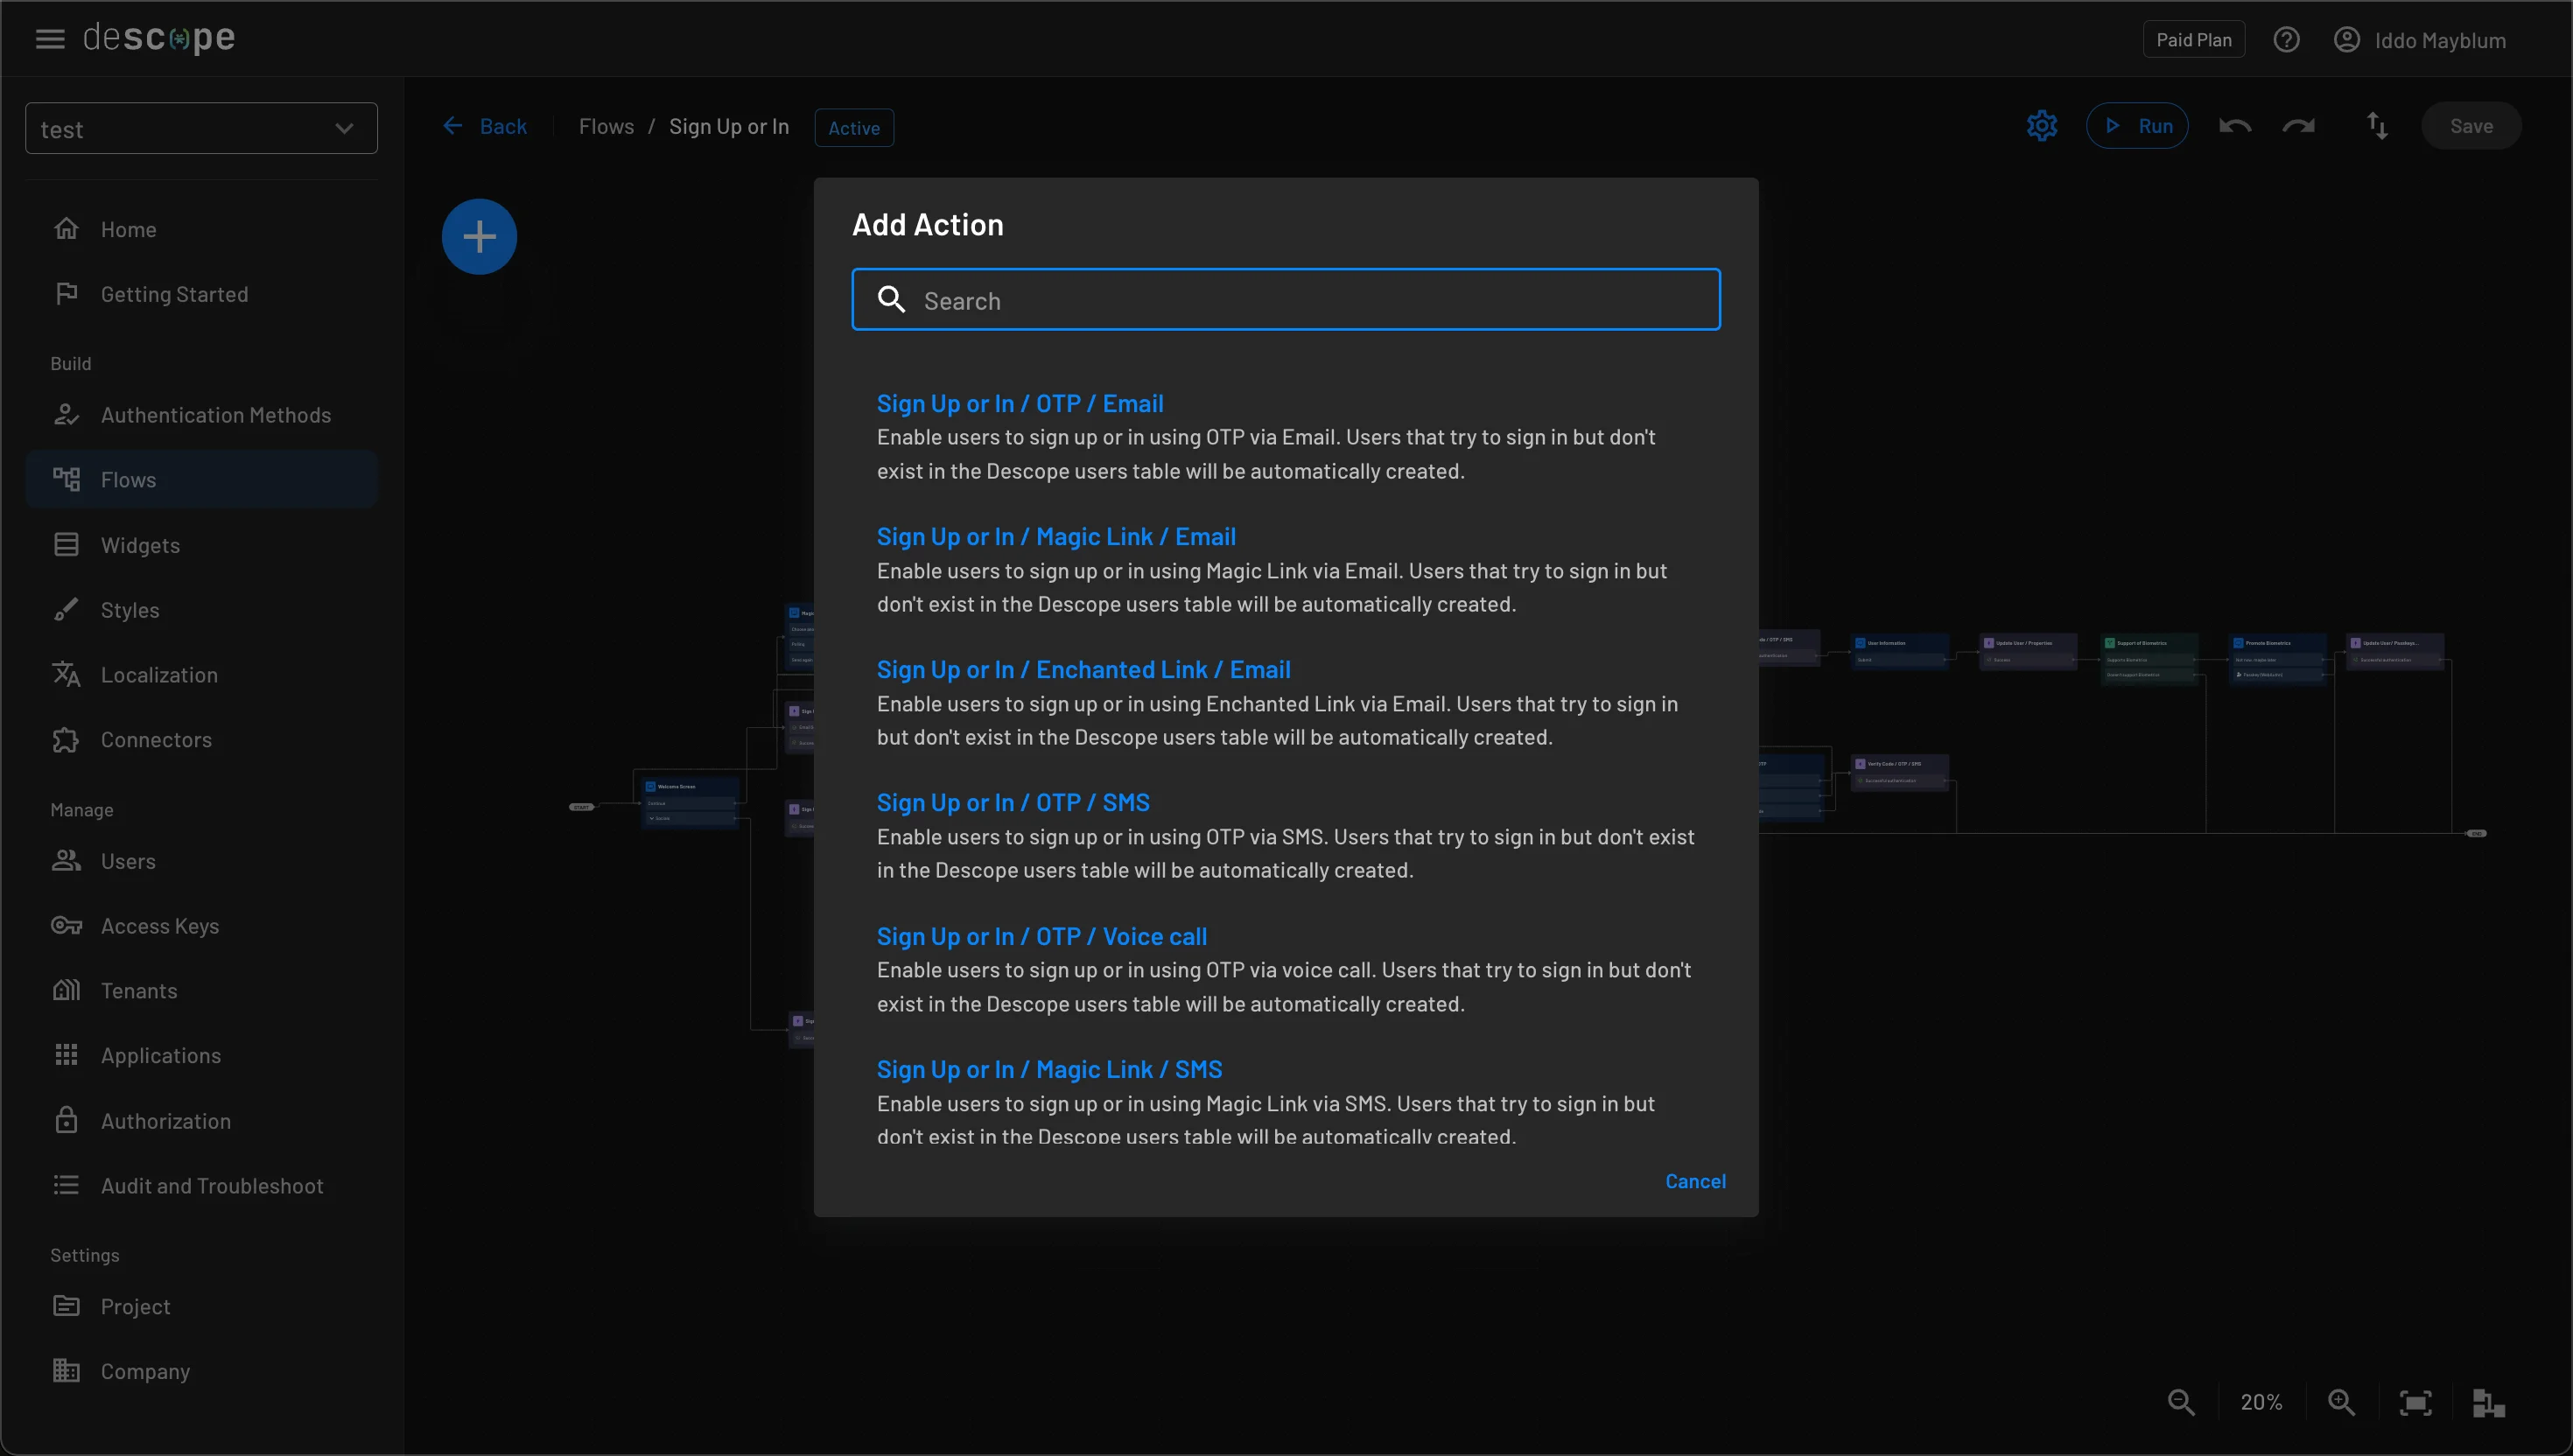Cancel the Add Action dialog
2573x1456 pixels.
(1696, 1181)
